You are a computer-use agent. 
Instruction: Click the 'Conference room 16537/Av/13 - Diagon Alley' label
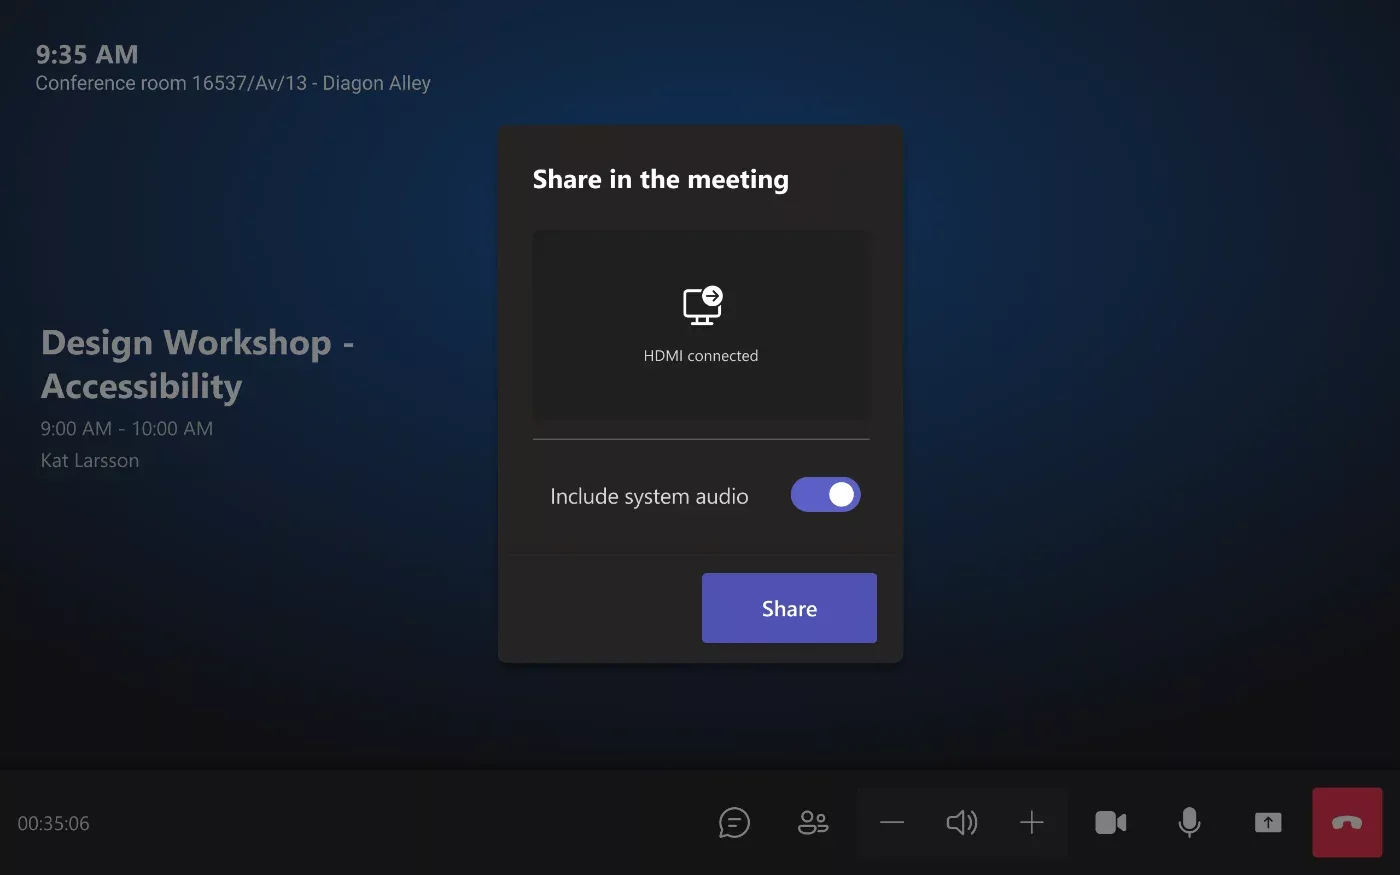233,83
